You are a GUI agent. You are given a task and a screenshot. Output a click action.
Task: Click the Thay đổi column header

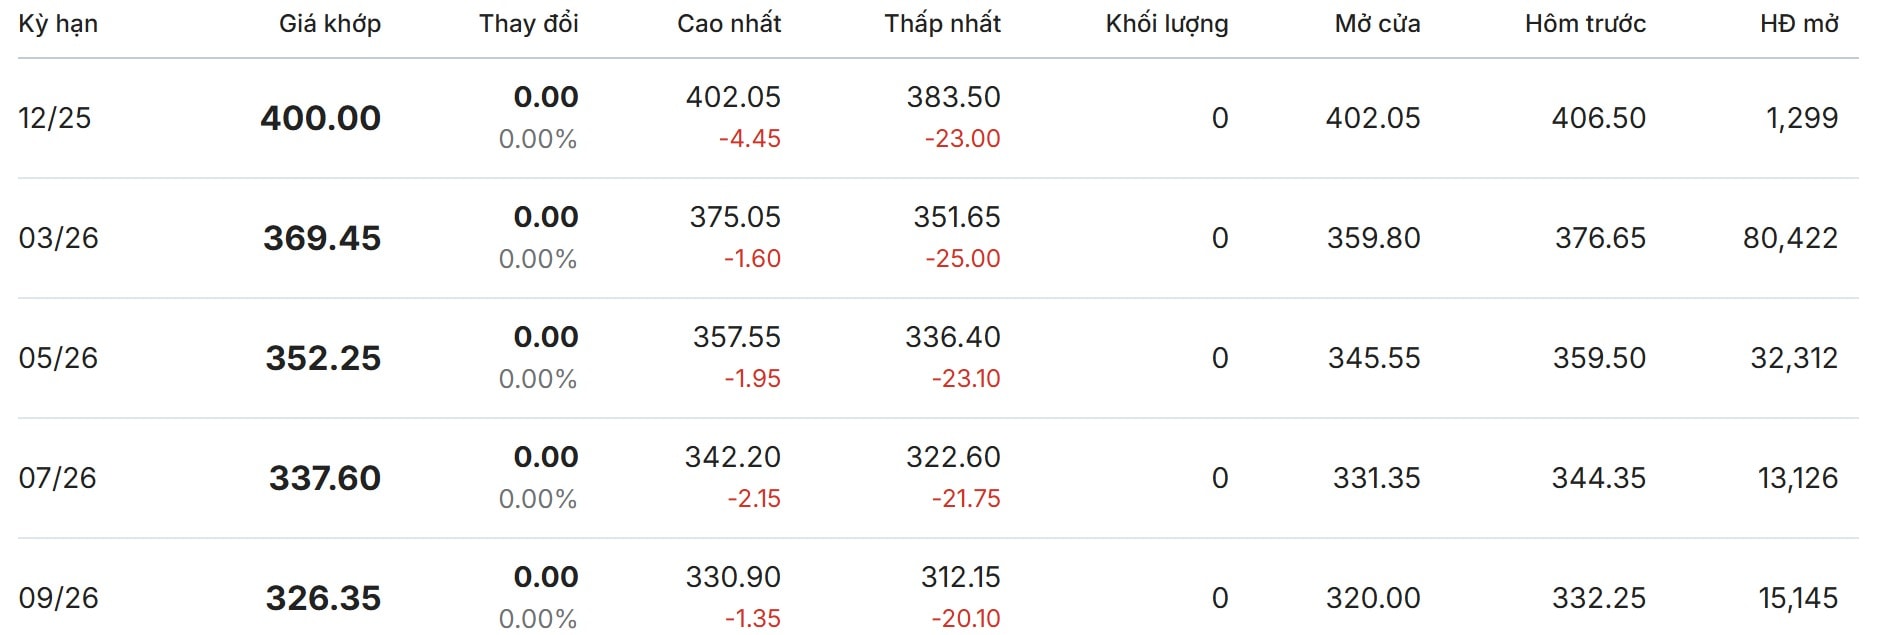click(x=528, y=24)
